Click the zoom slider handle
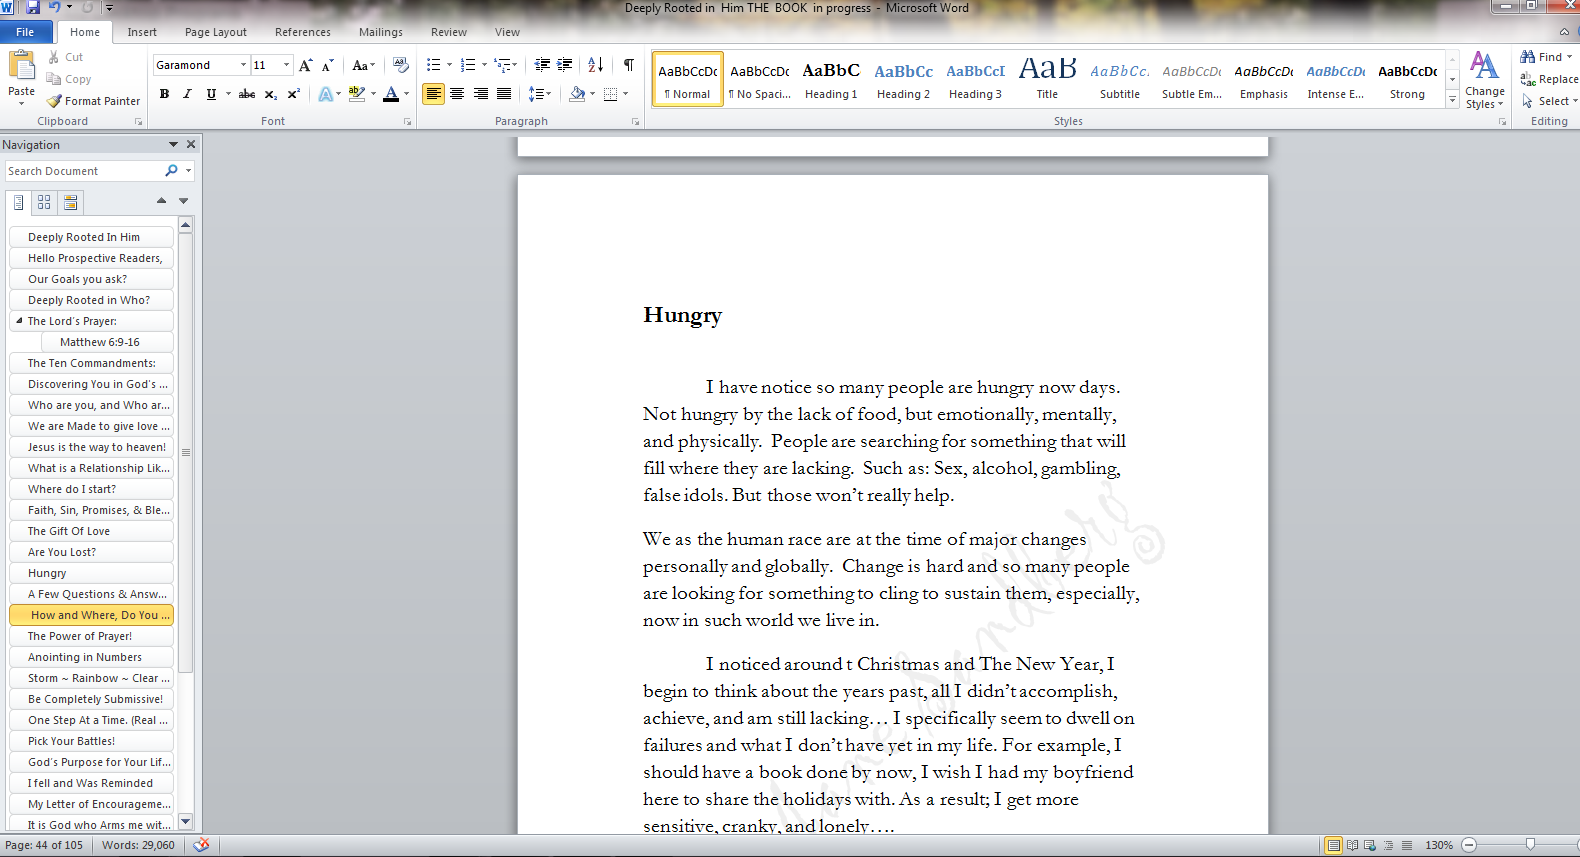Image resolution: width=1580 pixels, height=857 pixels. click(1530, 845)
